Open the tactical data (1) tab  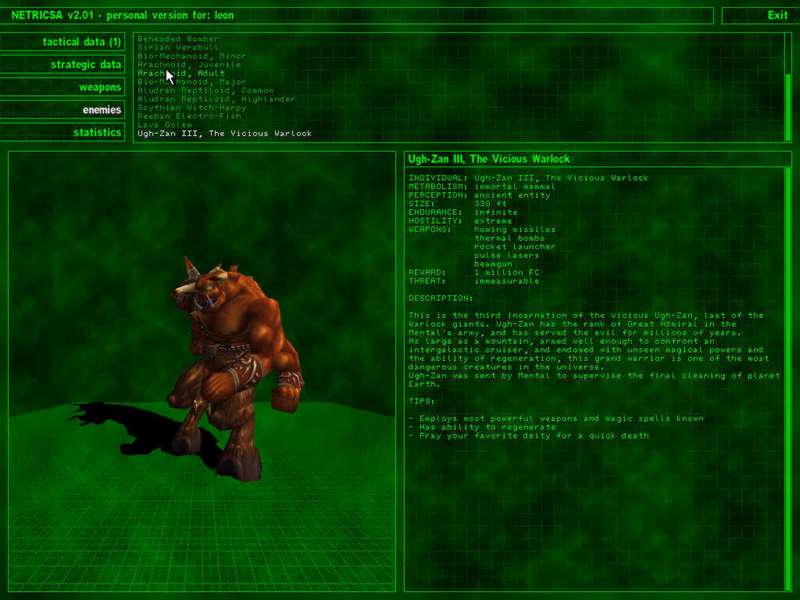point(62,42)
